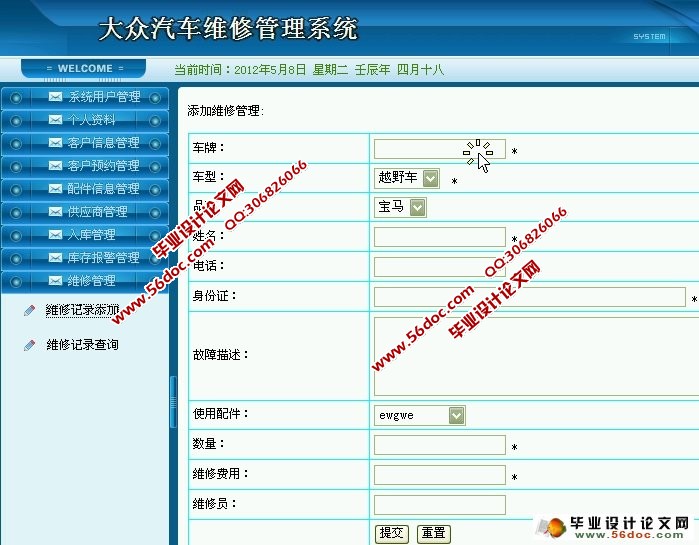Viewport: 699px width, 545px height.
Task: Open the 系统用户管理 menu item
Action: [x=85, y=97]
